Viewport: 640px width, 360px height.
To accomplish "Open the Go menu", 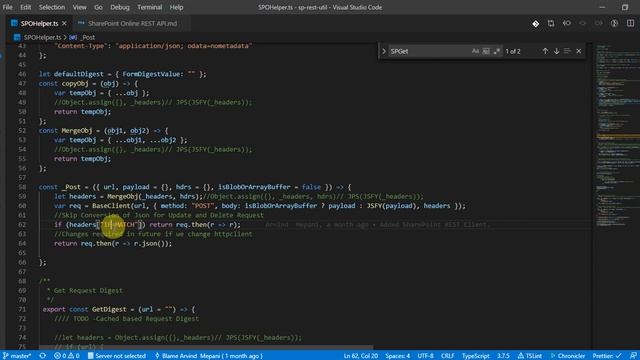I will click(x=98, y=7).
